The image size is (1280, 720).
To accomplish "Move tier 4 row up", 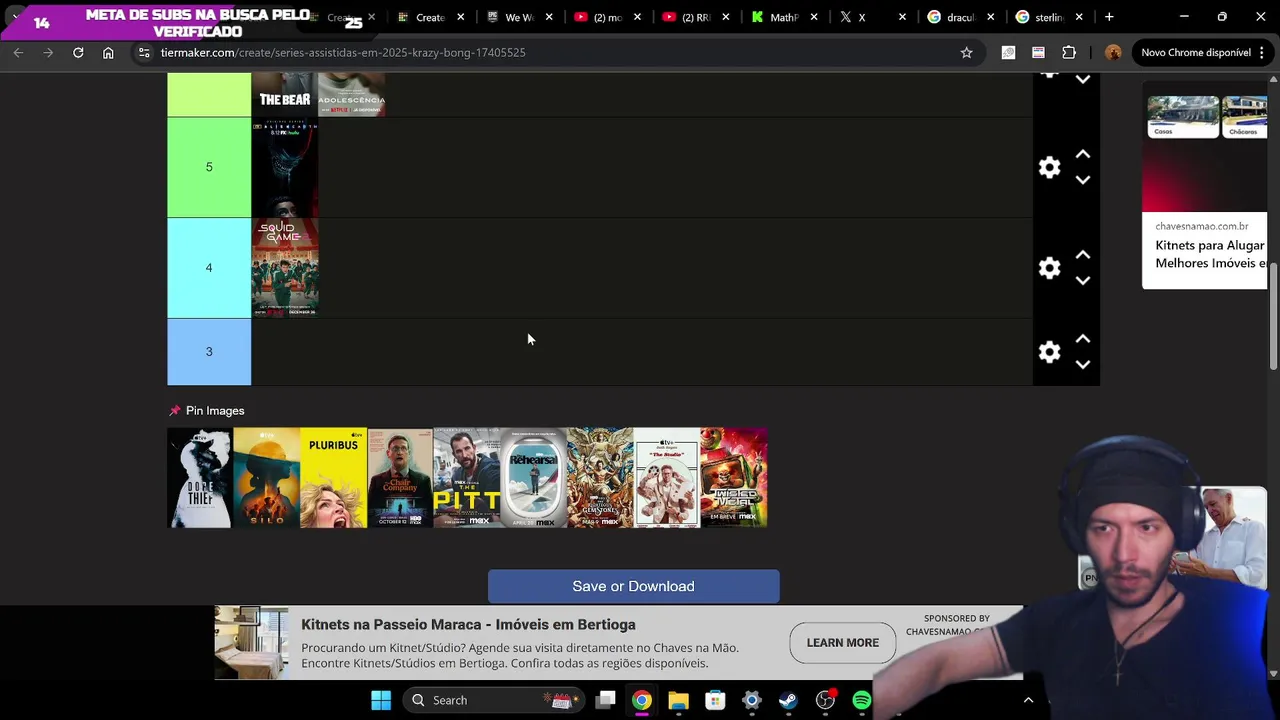I will 1083,255.
